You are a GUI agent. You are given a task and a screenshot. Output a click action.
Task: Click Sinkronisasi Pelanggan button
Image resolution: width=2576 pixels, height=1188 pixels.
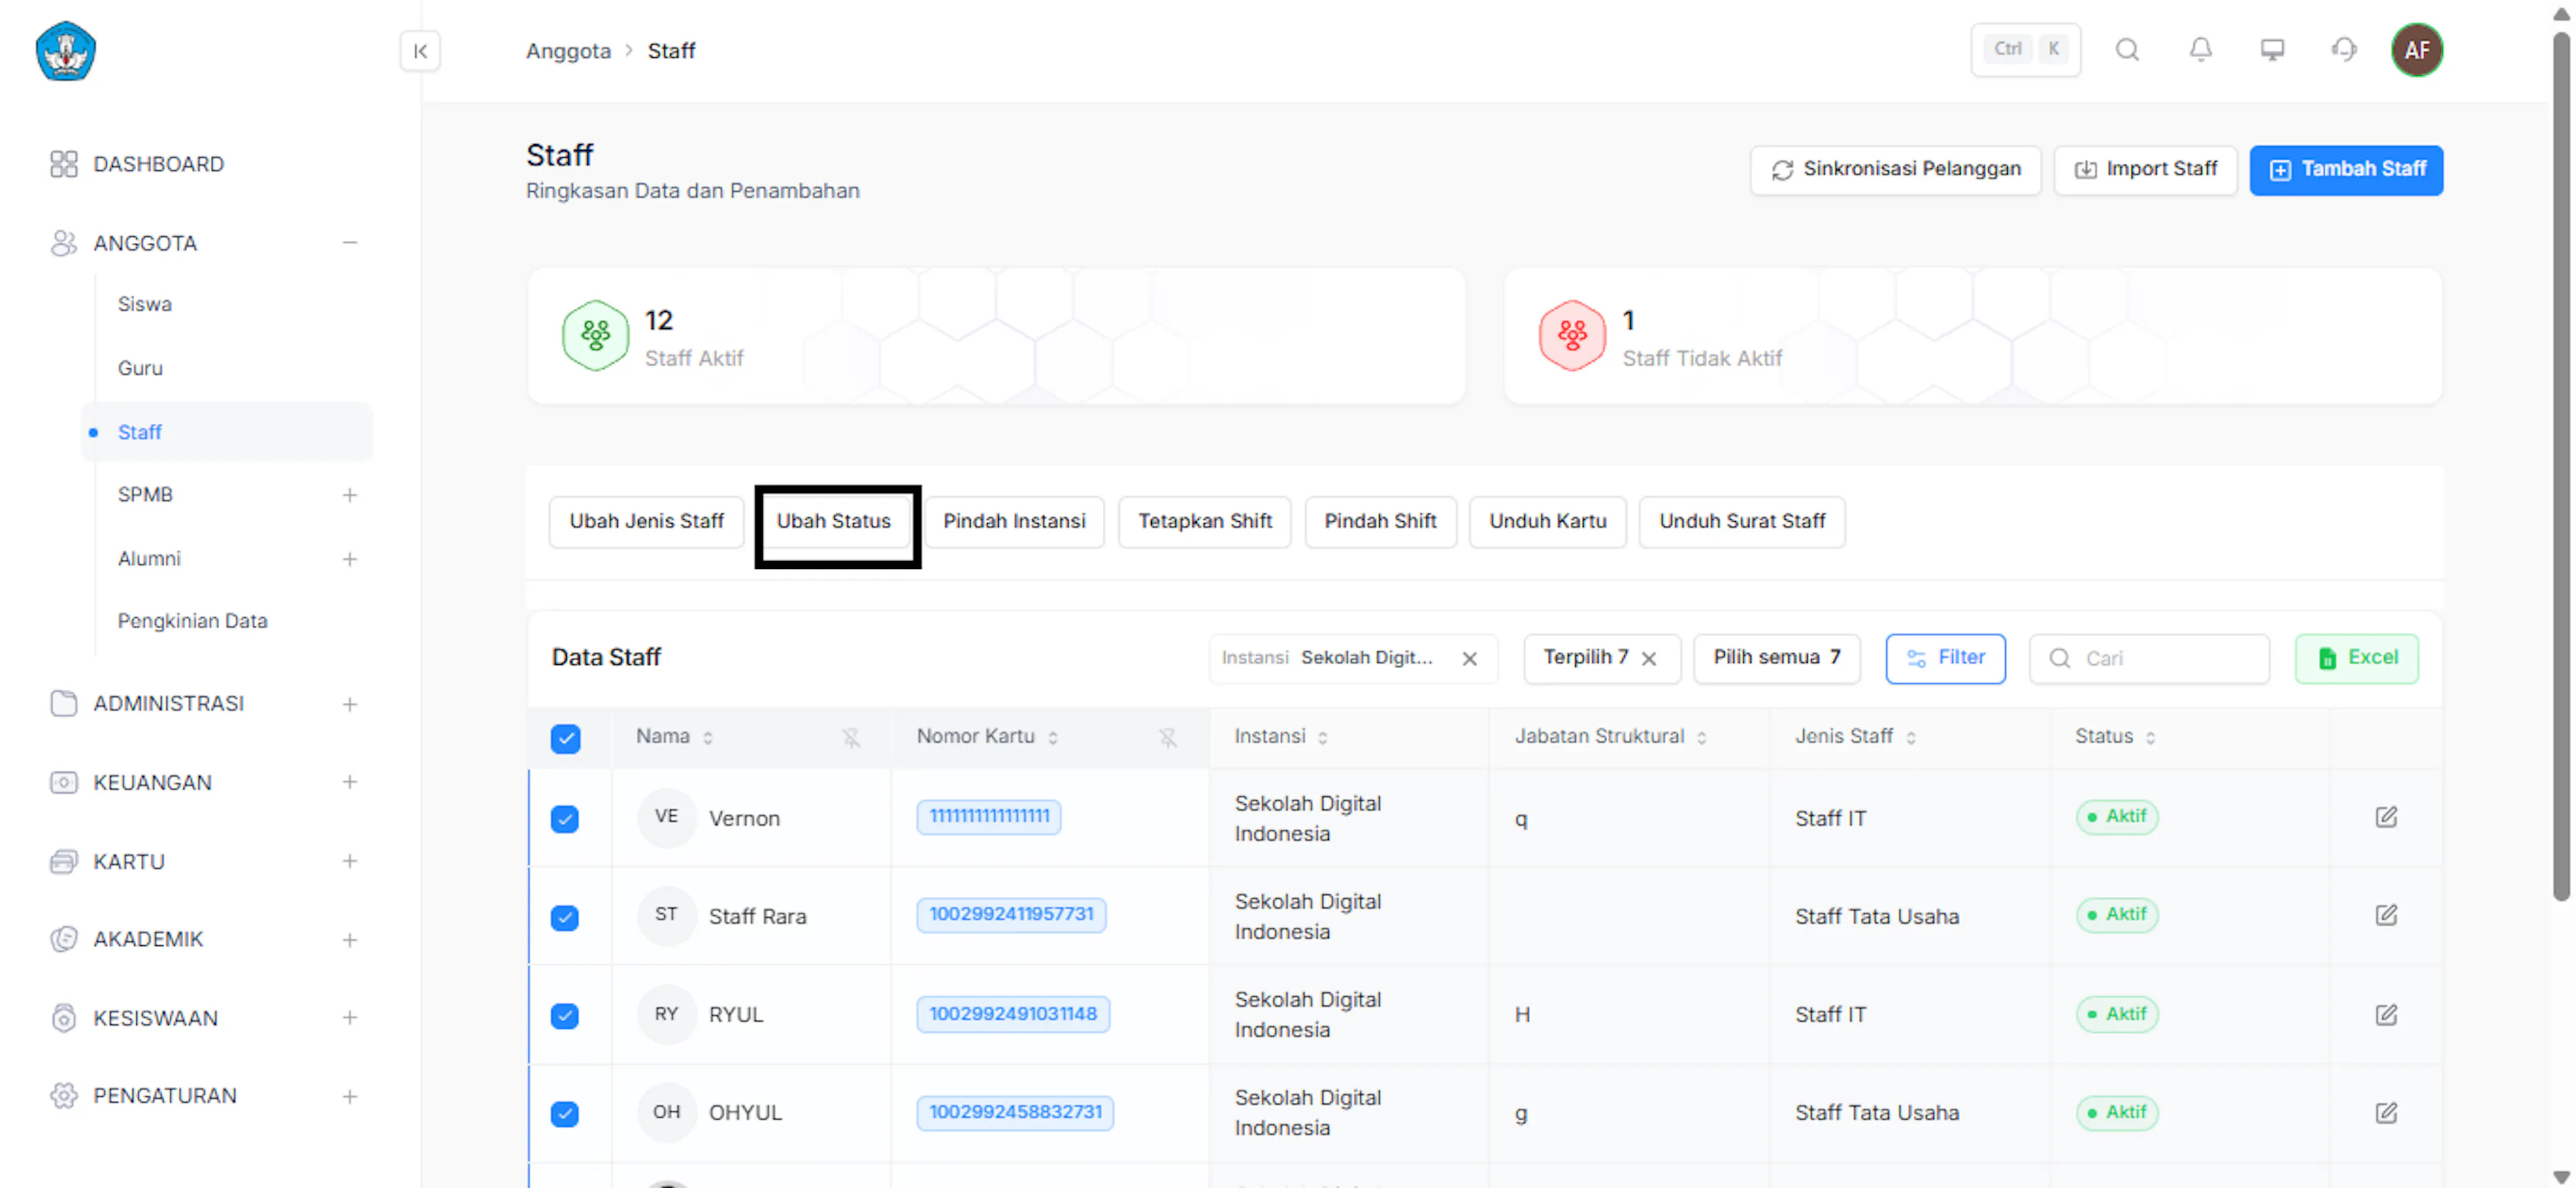(x=1896, y=170)
